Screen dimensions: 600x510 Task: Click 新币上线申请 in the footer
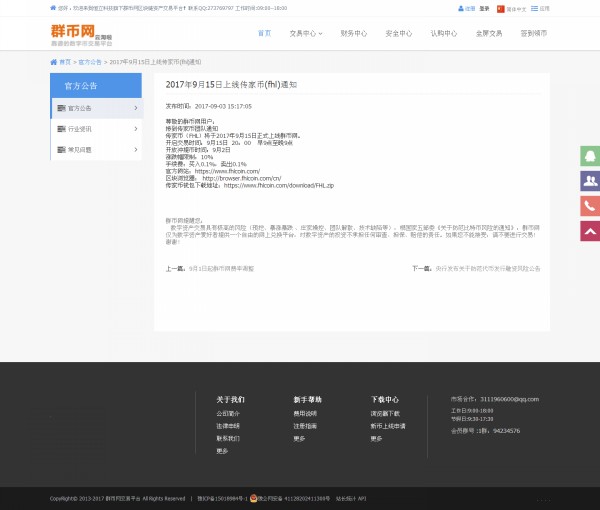coord(388,426)
